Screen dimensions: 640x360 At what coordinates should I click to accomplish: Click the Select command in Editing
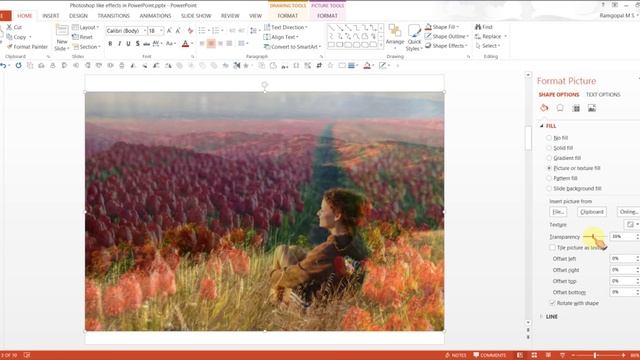[487, 46]
